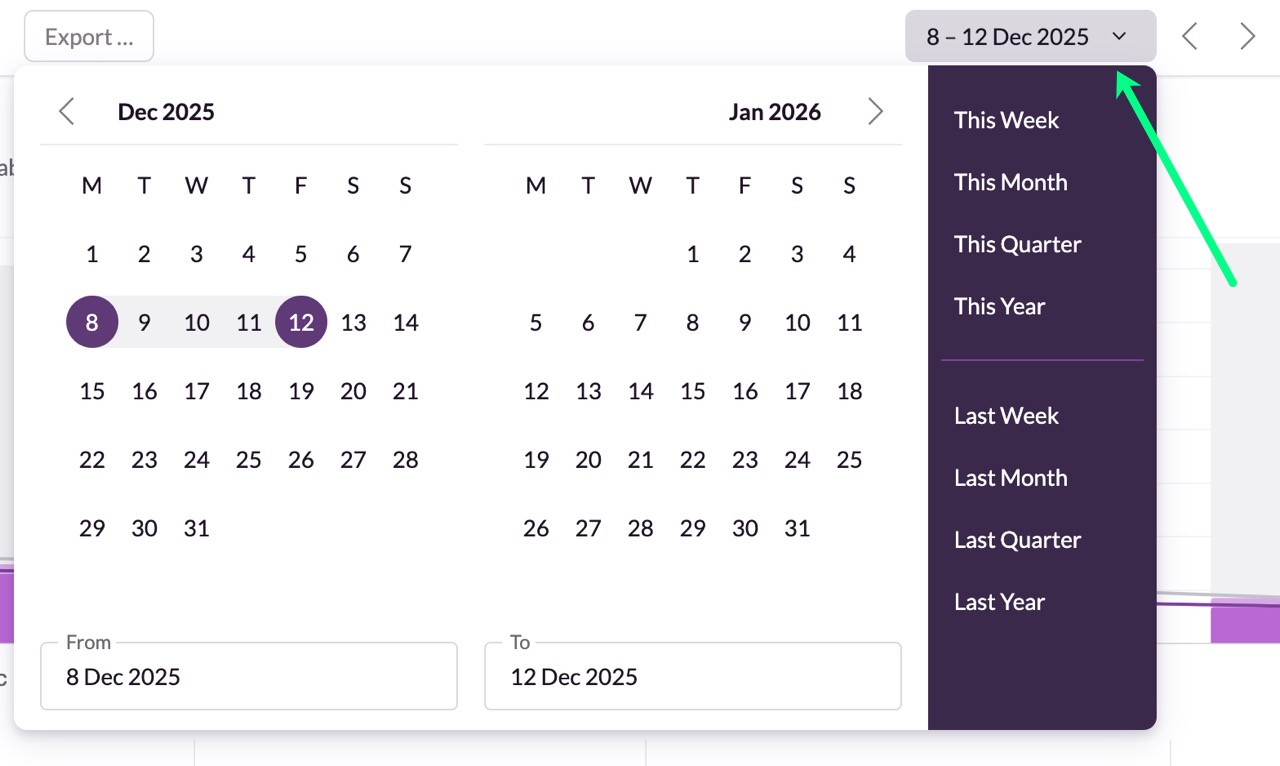The height and width of the screenshot is (766, 1280).
Task: Select December 8 start date
Action: click(x=92, y=322)
